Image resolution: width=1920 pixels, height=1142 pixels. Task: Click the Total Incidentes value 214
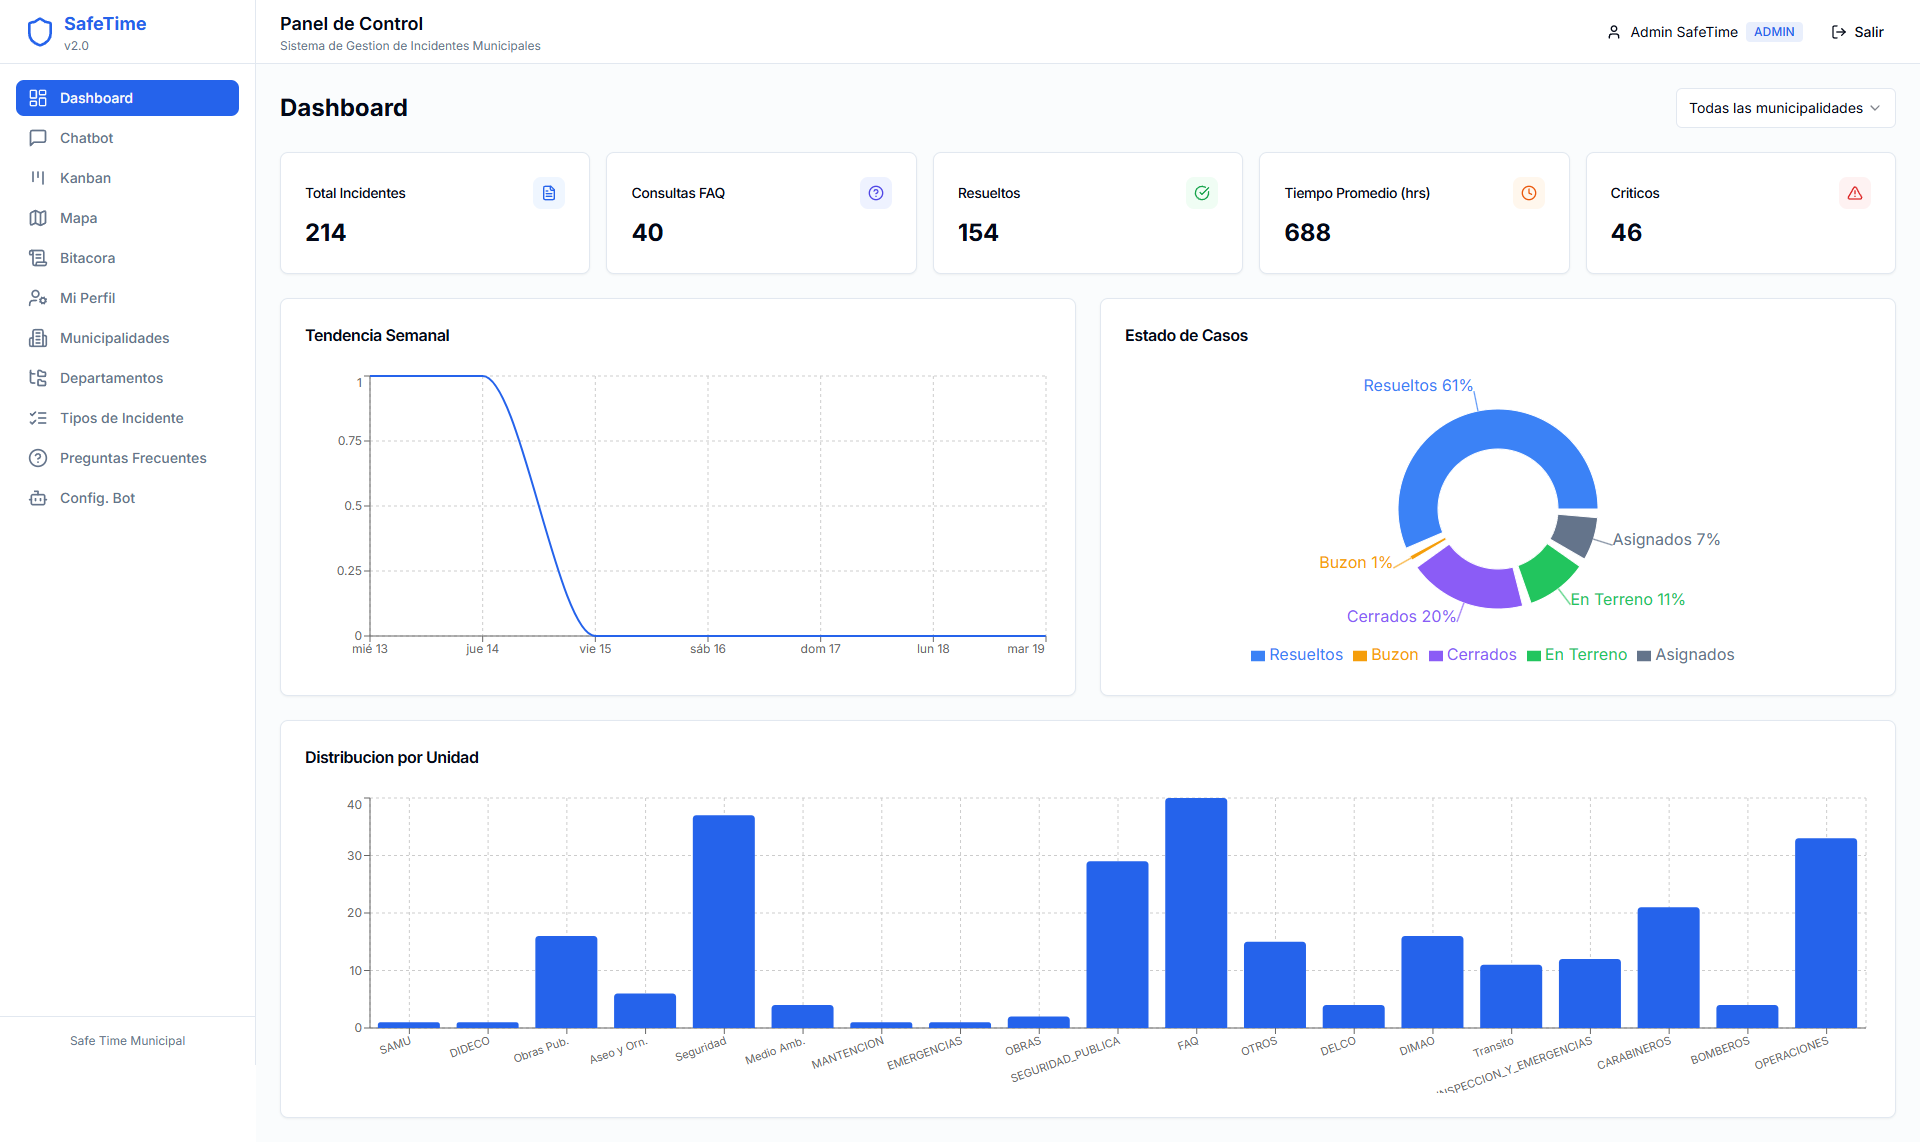[326, 232]
